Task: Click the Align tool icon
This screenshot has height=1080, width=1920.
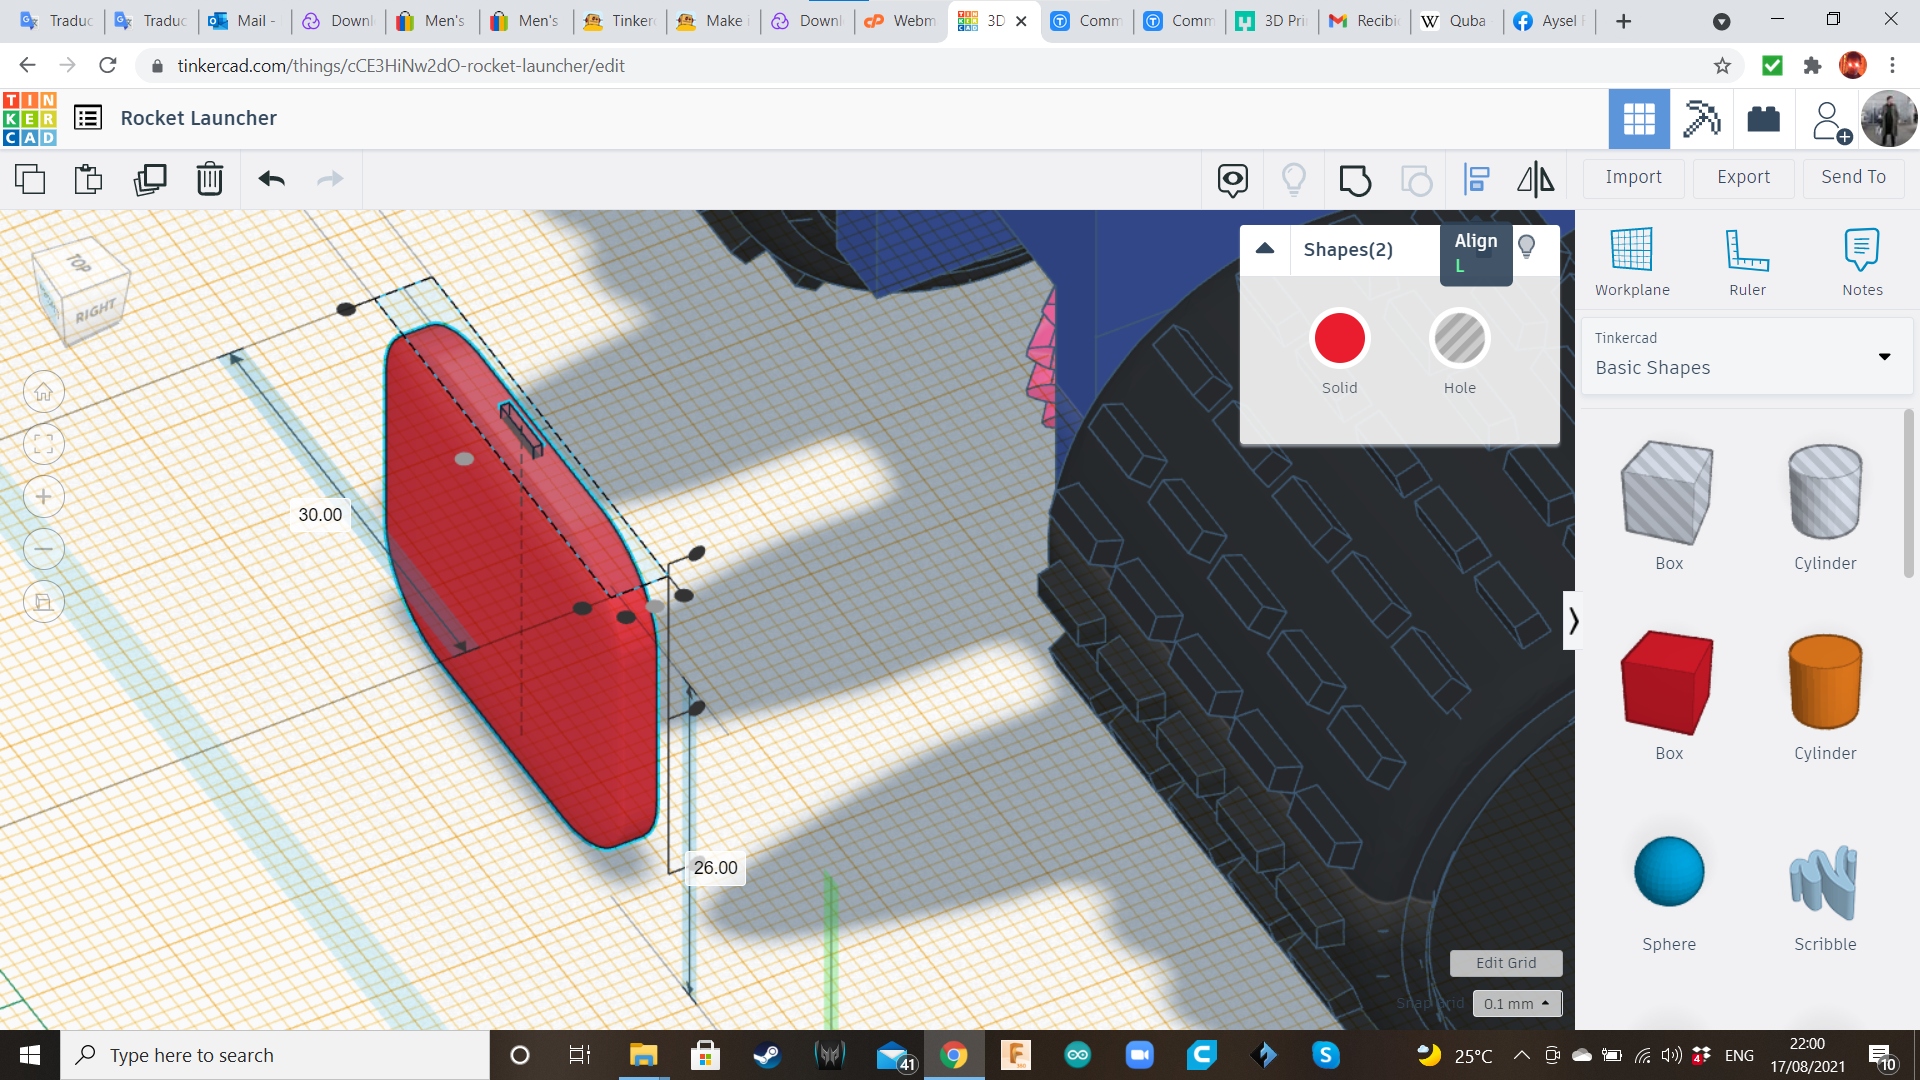Action: pyautogui.click(x=1476, y=180)
